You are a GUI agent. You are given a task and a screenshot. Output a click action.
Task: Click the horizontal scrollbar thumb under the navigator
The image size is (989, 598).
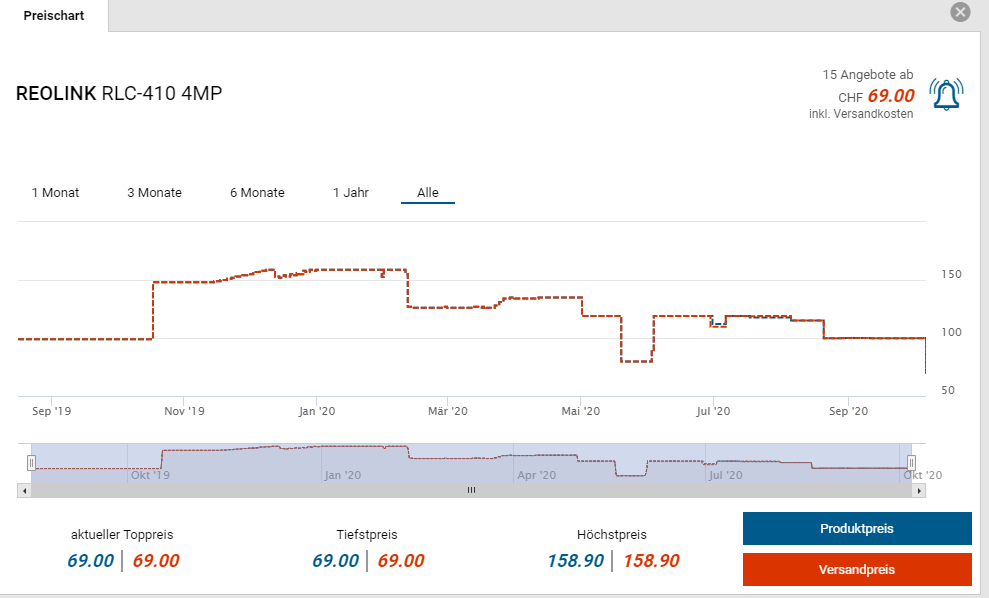(471, 490)
